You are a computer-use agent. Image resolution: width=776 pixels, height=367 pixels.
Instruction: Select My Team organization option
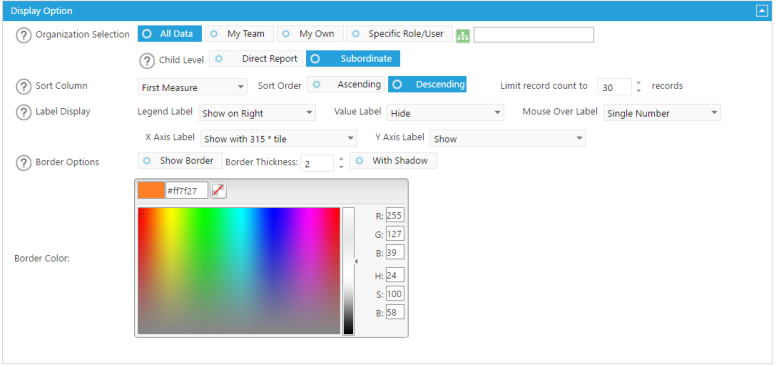[240, 34]
